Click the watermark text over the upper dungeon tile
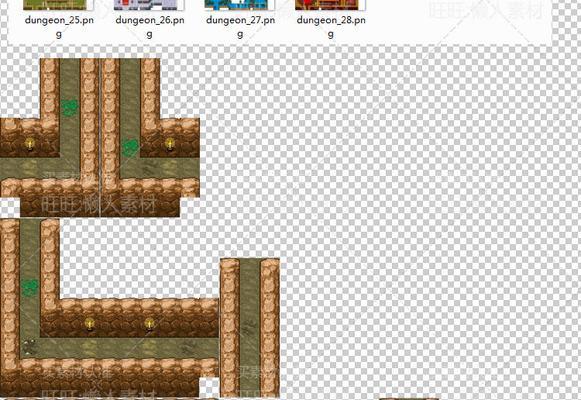Image resolution: width=581 pixels, height=400 pixels. coord(98,205)
